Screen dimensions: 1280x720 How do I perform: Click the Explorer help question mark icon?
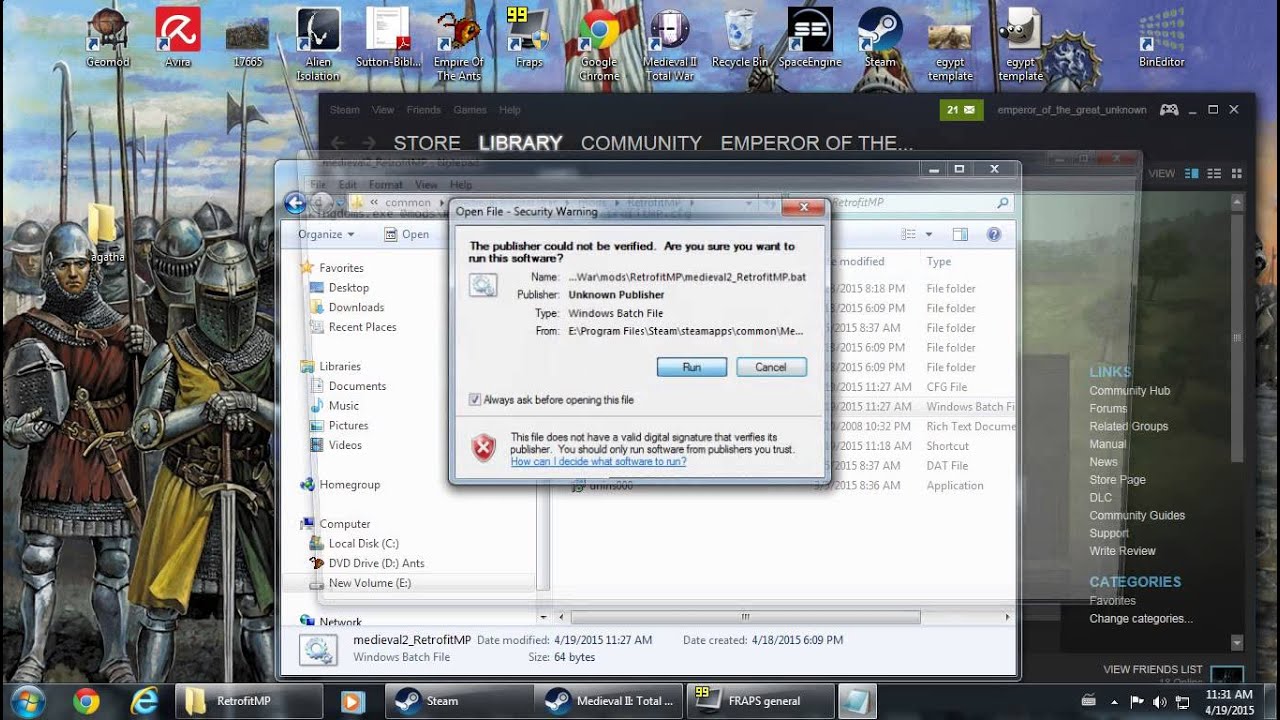pos(994,234)
